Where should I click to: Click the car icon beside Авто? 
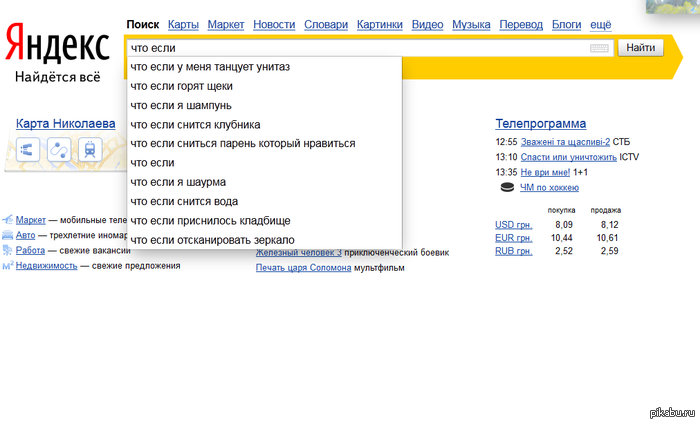(x=7, y=235)
